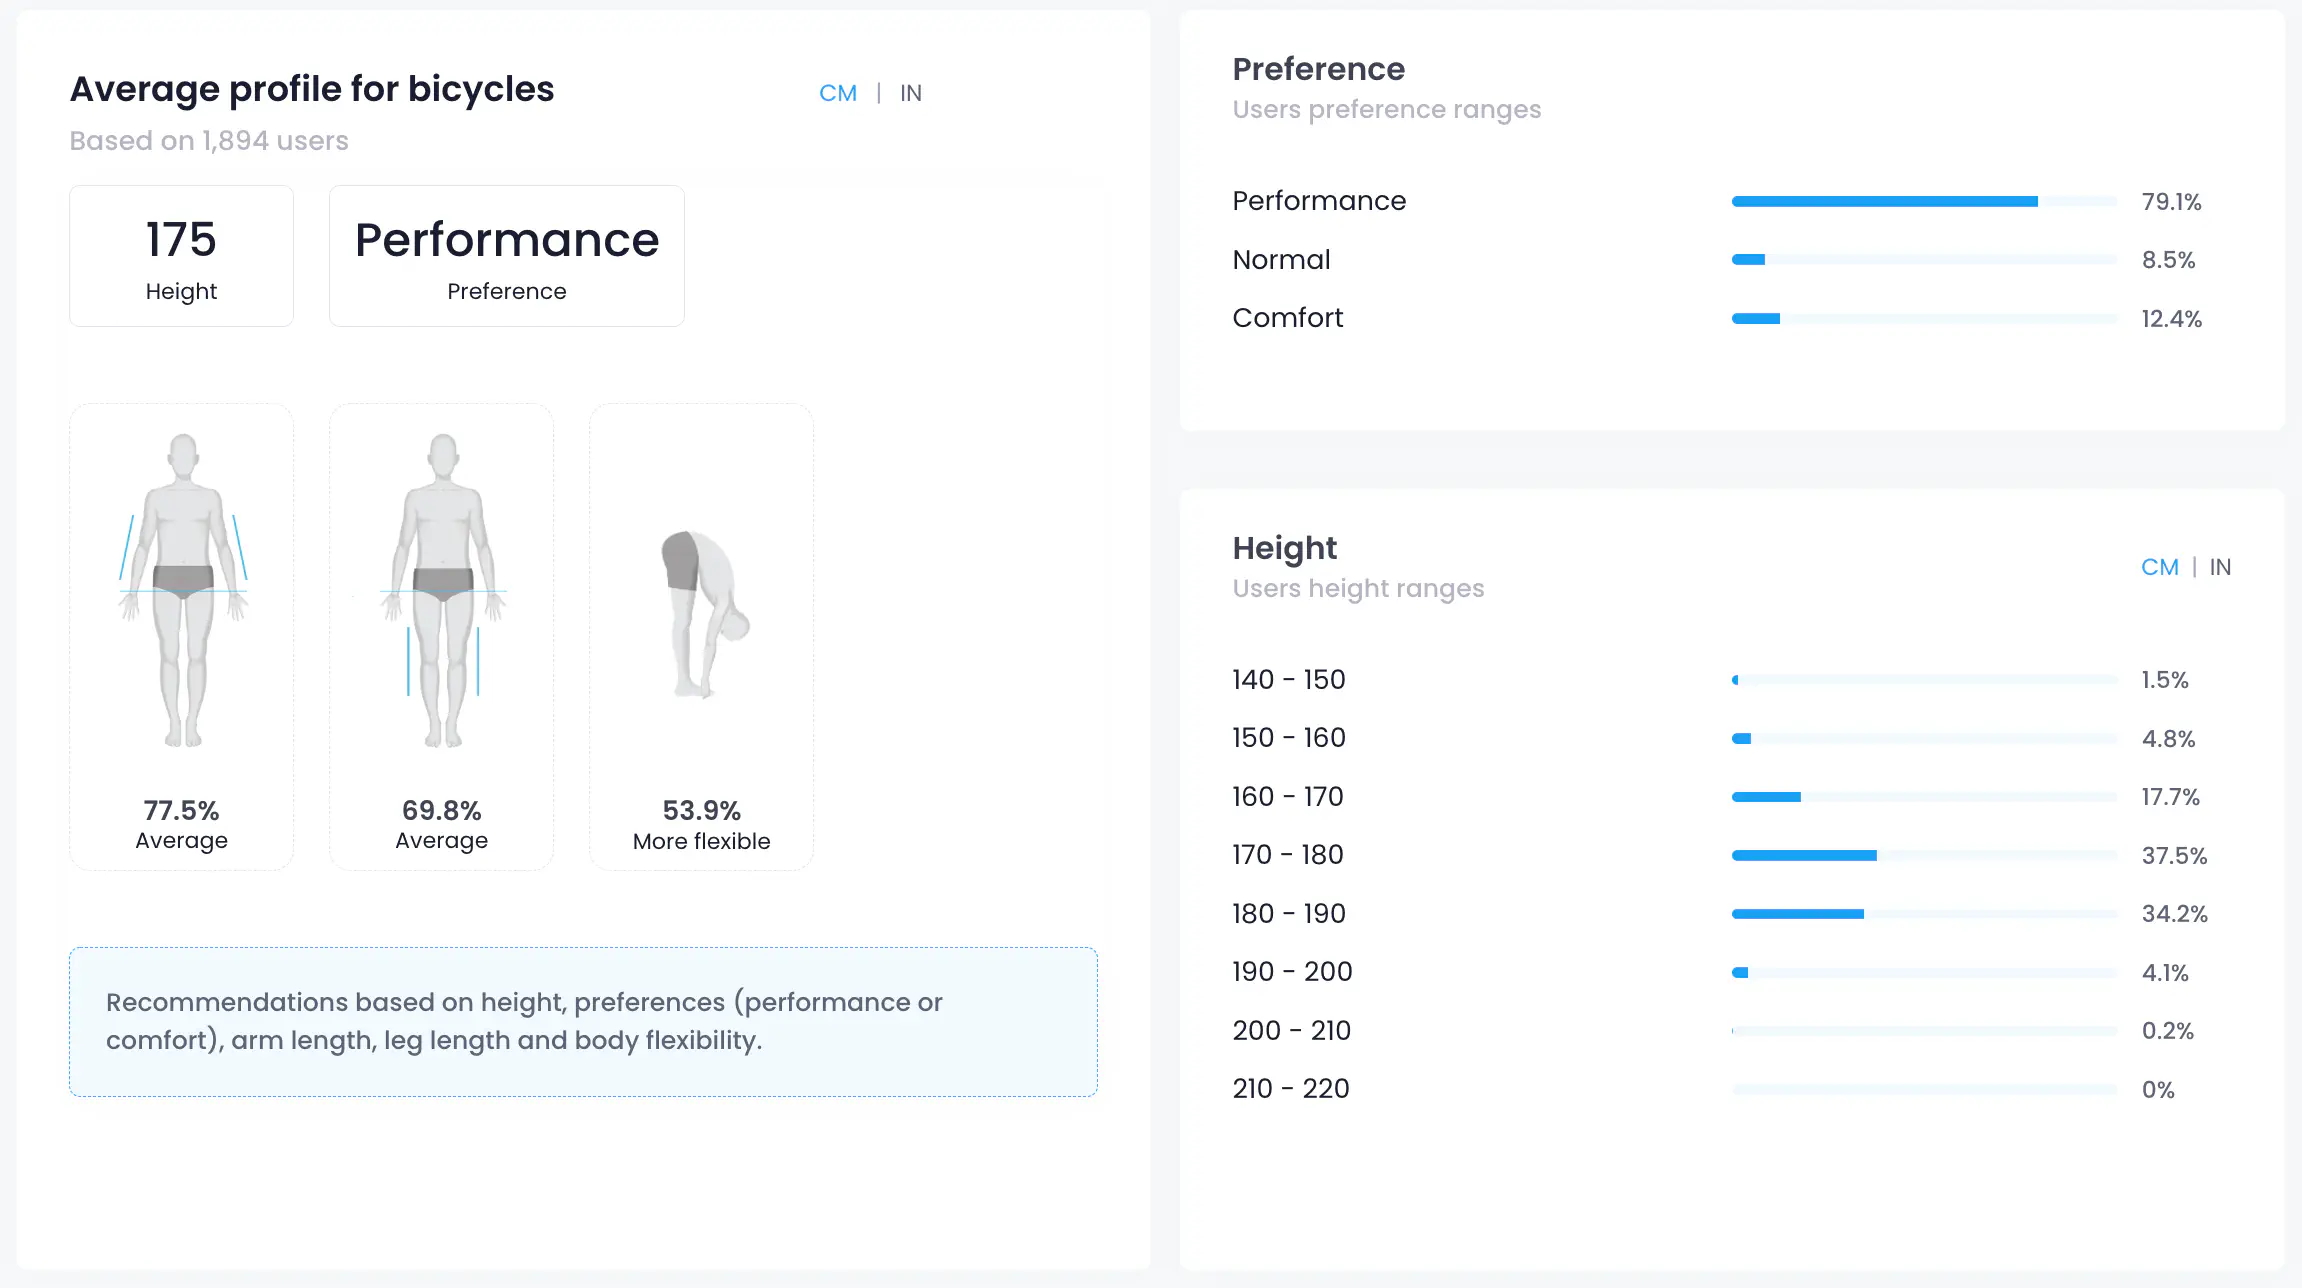Set Height panel units to CM
The width and height of the screenshot is (2302, 1288).
click(2159, 567)
